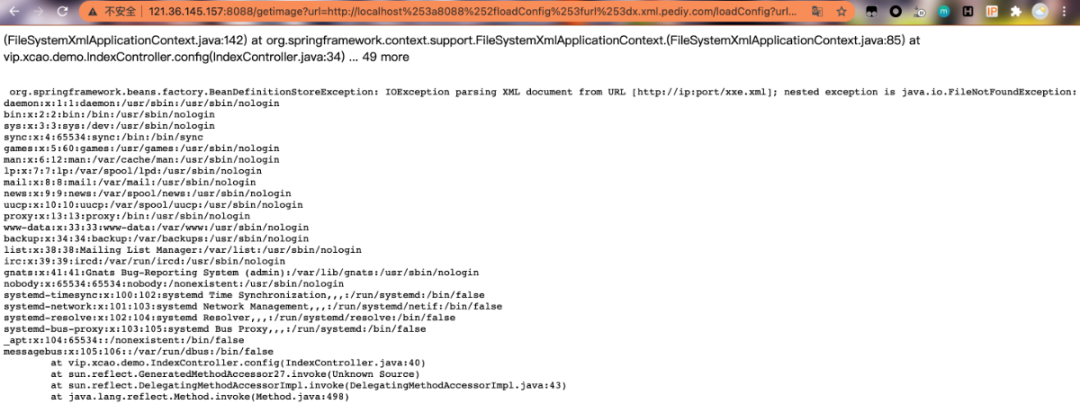Click the mail:x:8:8 passwd line
1080x404 pixels.
tap(129, 182)
